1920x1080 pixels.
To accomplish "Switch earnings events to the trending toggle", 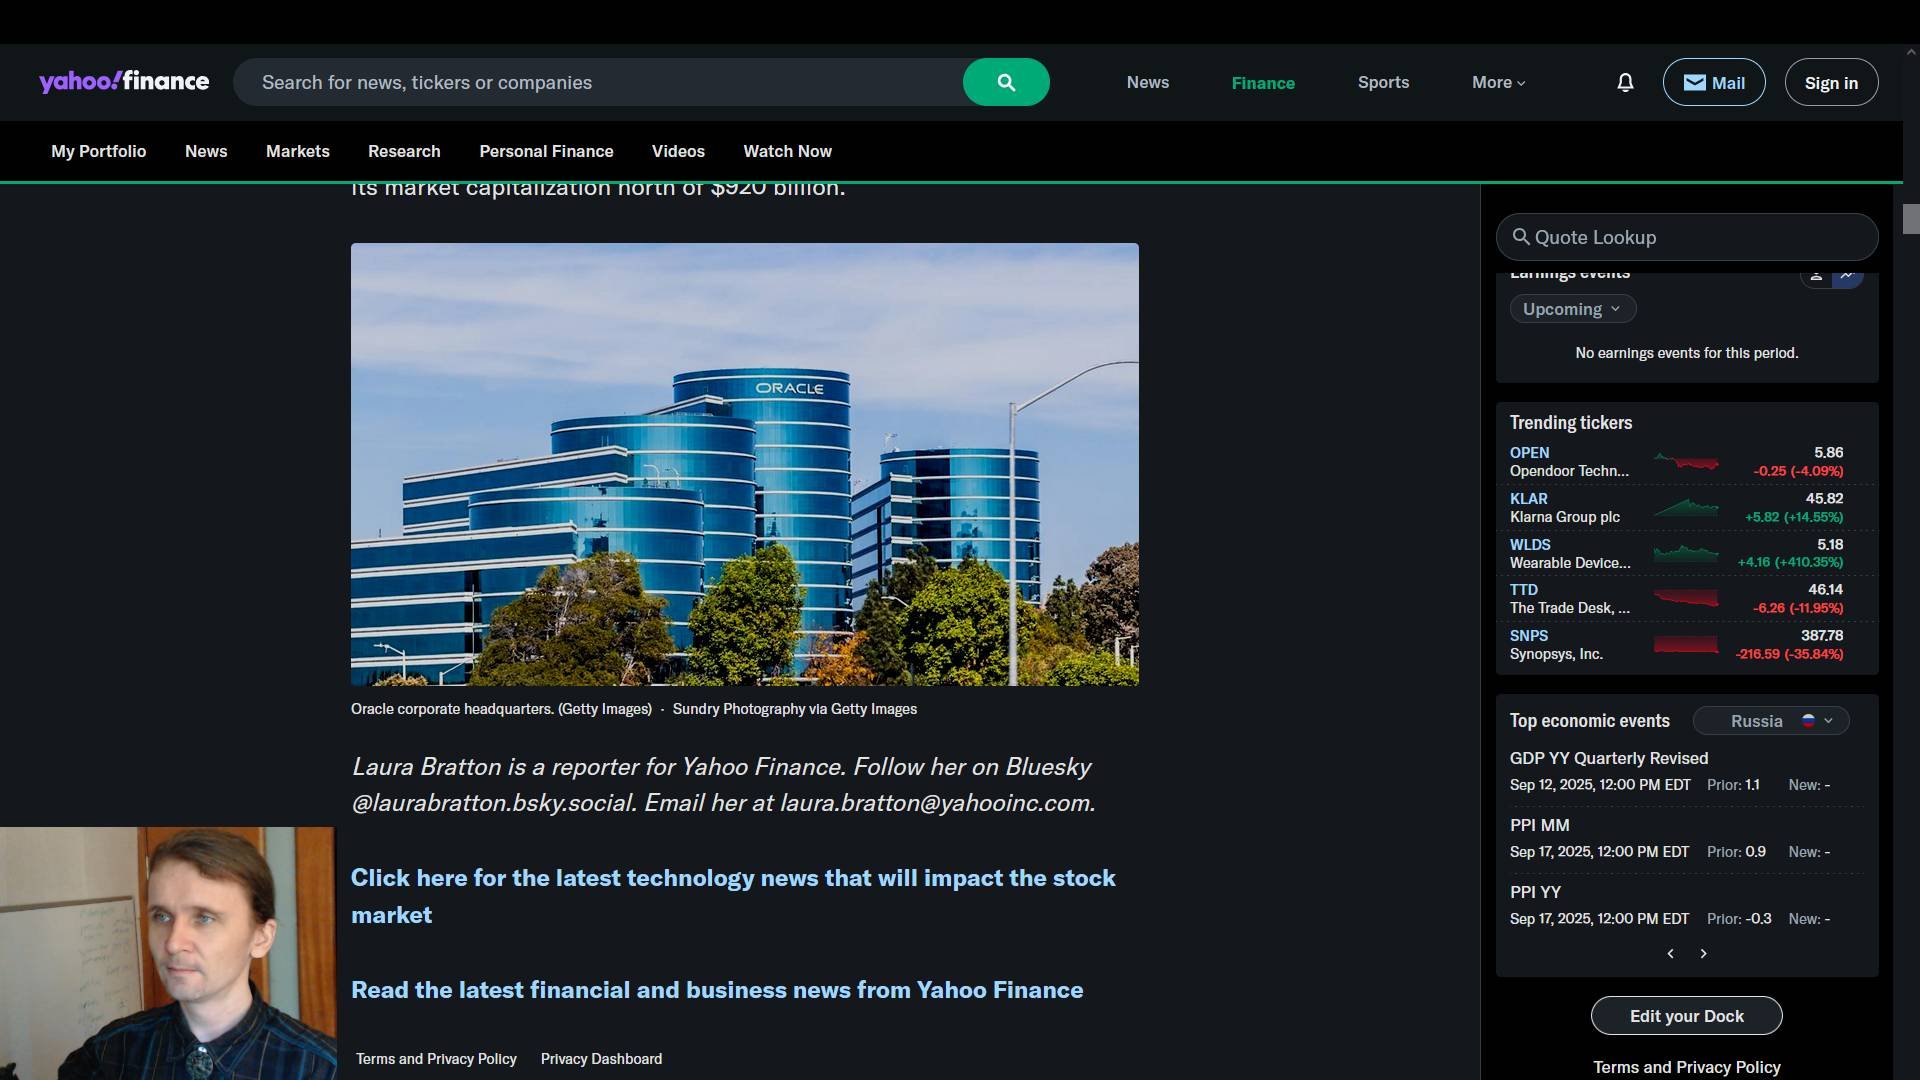I will (1848, 276).
